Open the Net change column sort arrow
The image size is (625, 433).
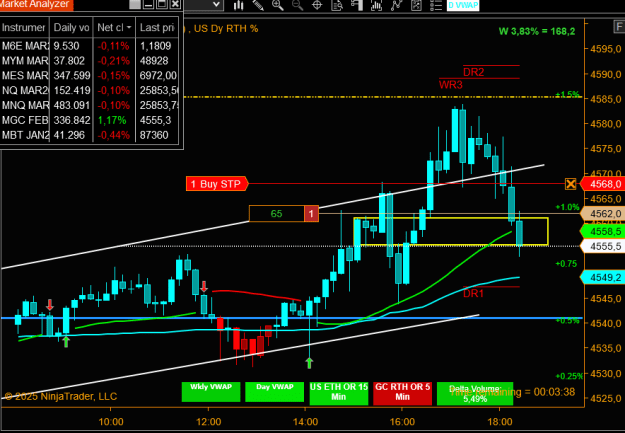(x=129, y=28)
